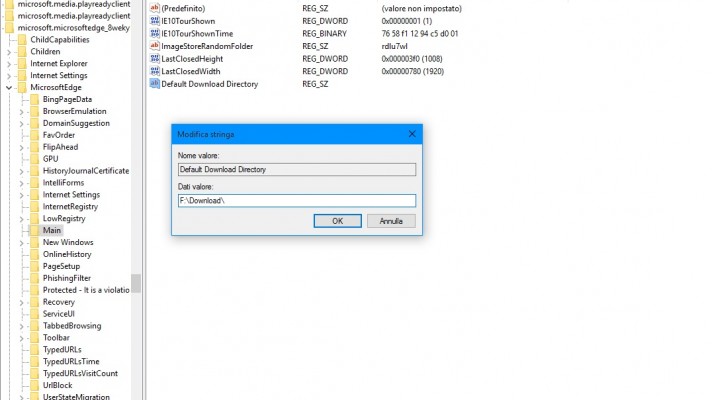The width and height of the screenshot is (712, 400).
Task: Expand the top-level Internet Settings node
Action: coord(9,76)
